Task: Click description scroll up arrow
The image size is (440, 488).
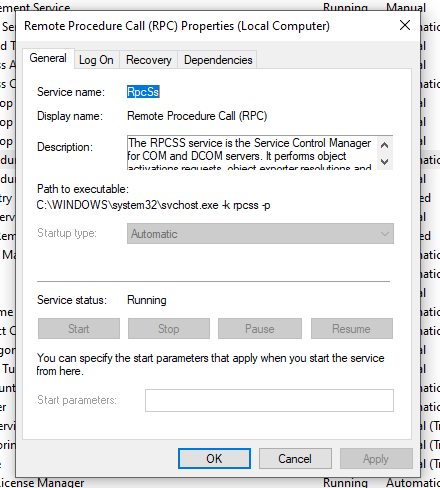Action: [384, 145]
